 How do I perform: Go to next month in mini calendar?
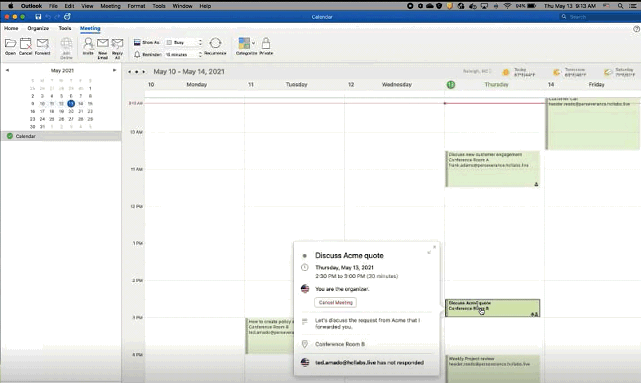click(x=114, y=70)
